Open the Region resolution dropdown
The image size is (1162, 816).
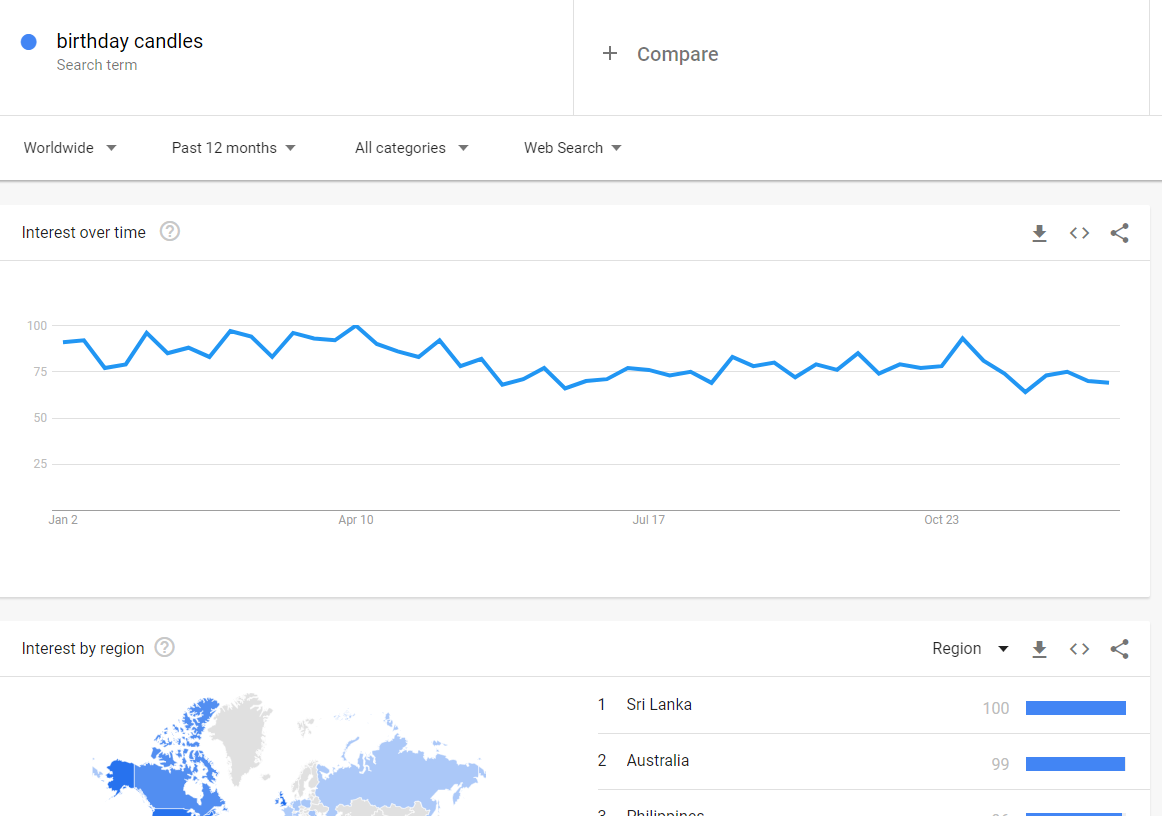click(x=970, y=649)
